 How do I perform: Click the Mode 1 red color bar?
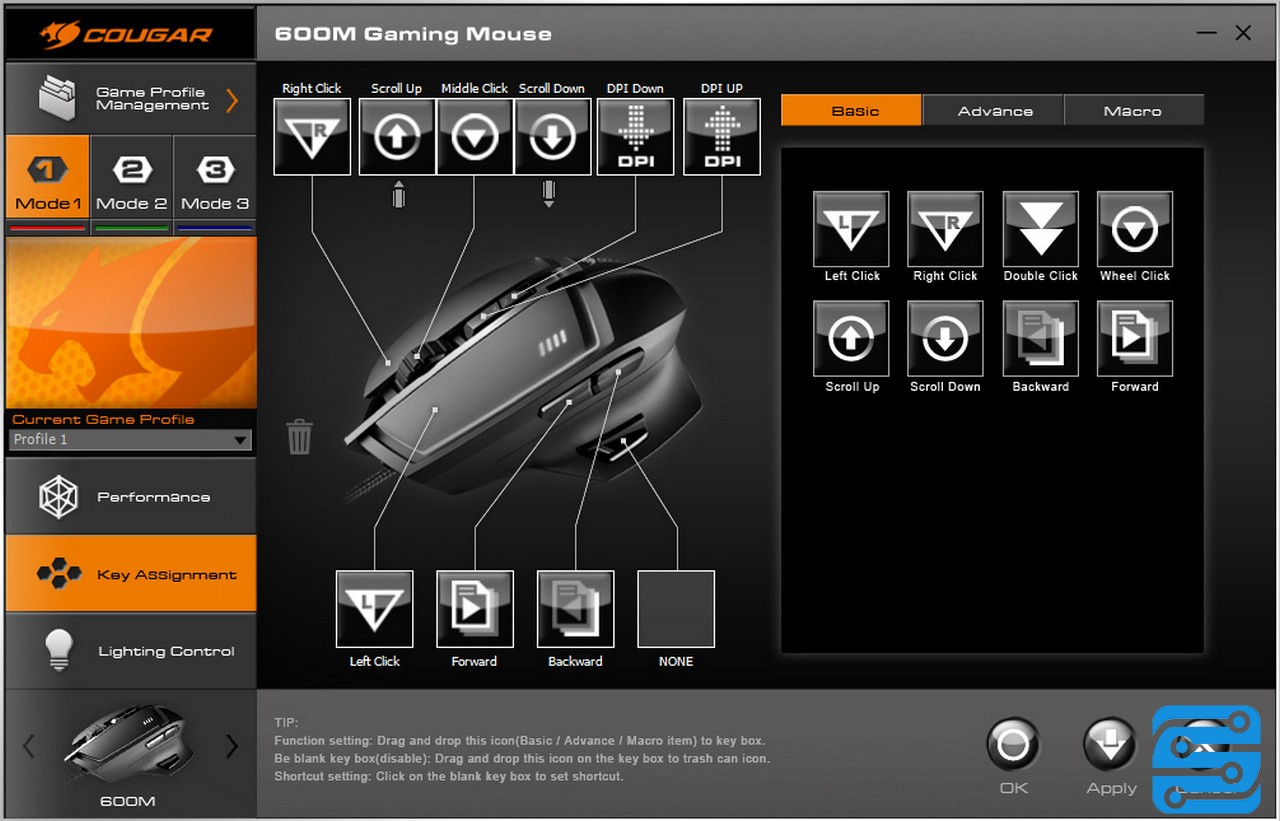[x=48, y=229]
